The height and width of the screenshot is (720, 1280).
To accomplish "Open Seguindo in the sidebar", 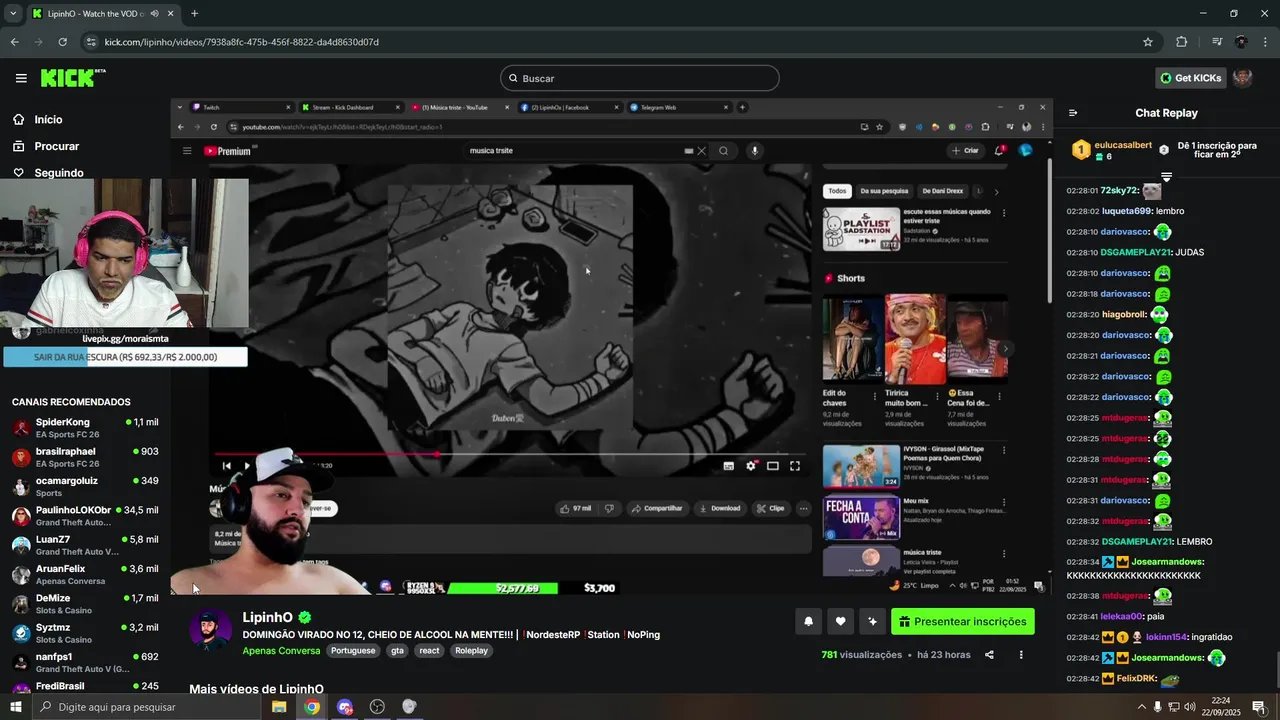I will pos(58,173).
